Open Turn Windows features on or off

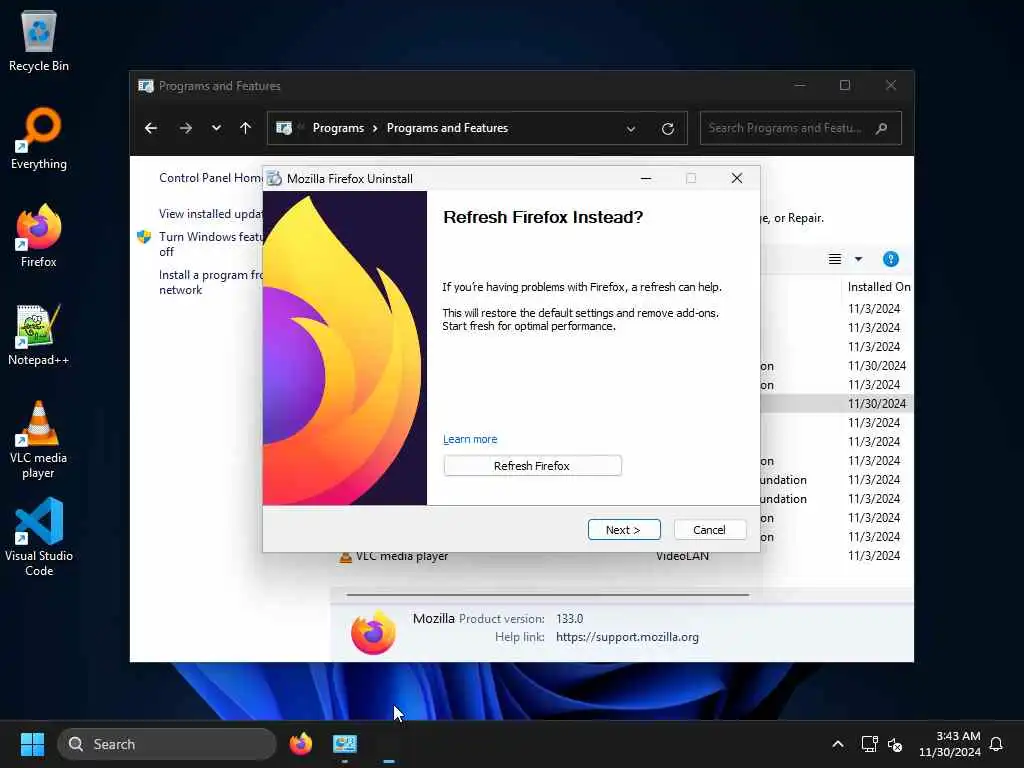[210, 244]
